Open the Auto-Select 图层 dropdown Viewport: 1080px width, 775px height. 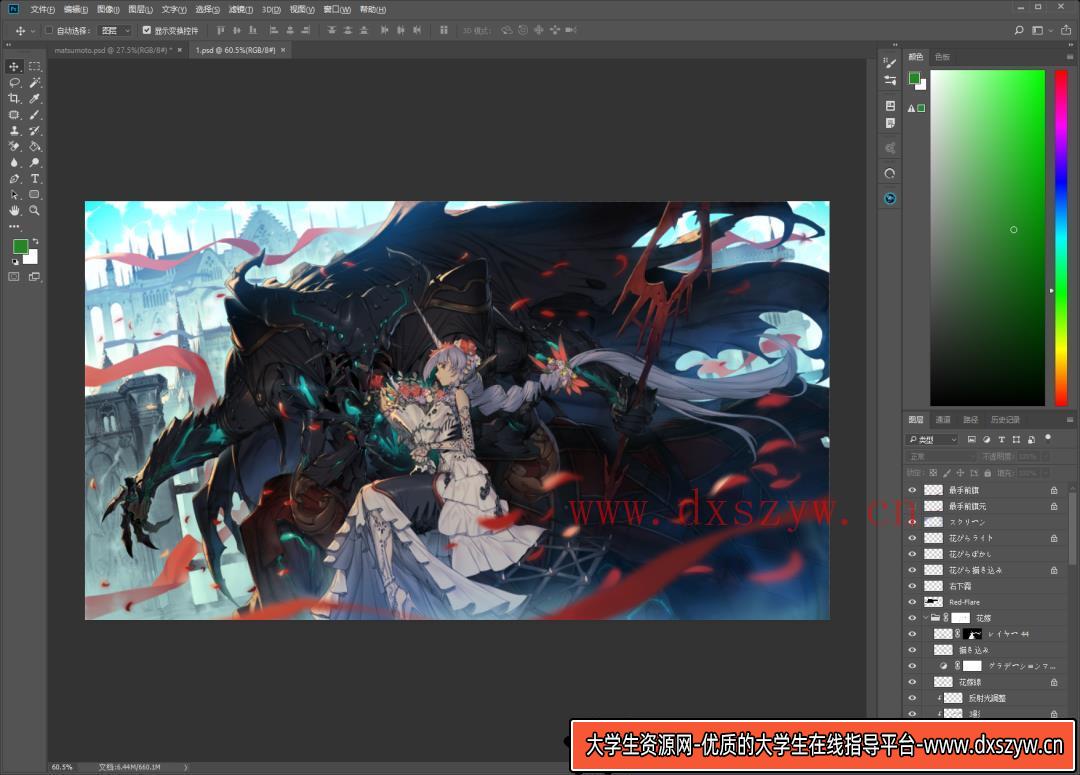(115, 30)
